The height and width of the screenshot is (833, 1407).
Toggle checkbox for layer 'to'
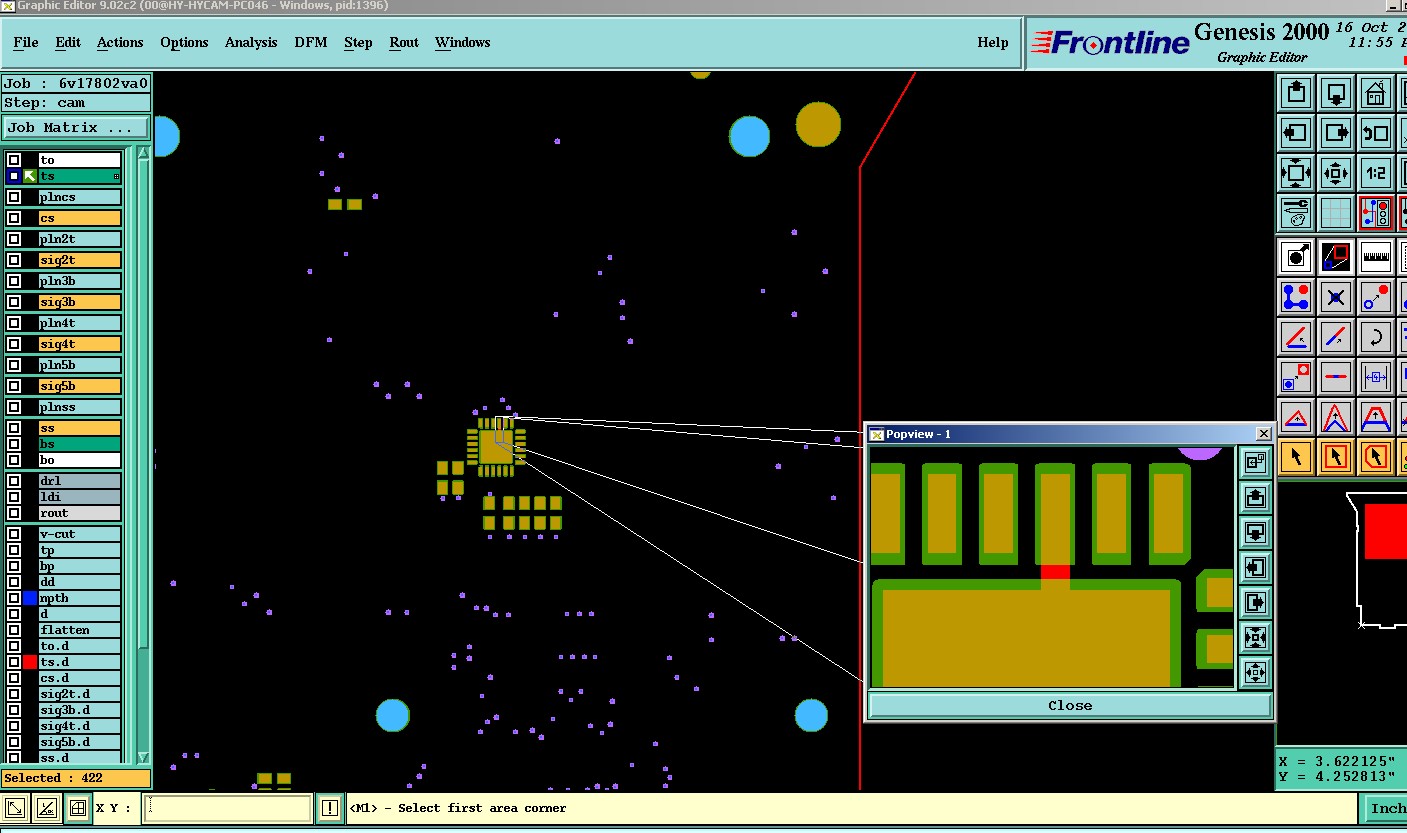coord(14,160)
